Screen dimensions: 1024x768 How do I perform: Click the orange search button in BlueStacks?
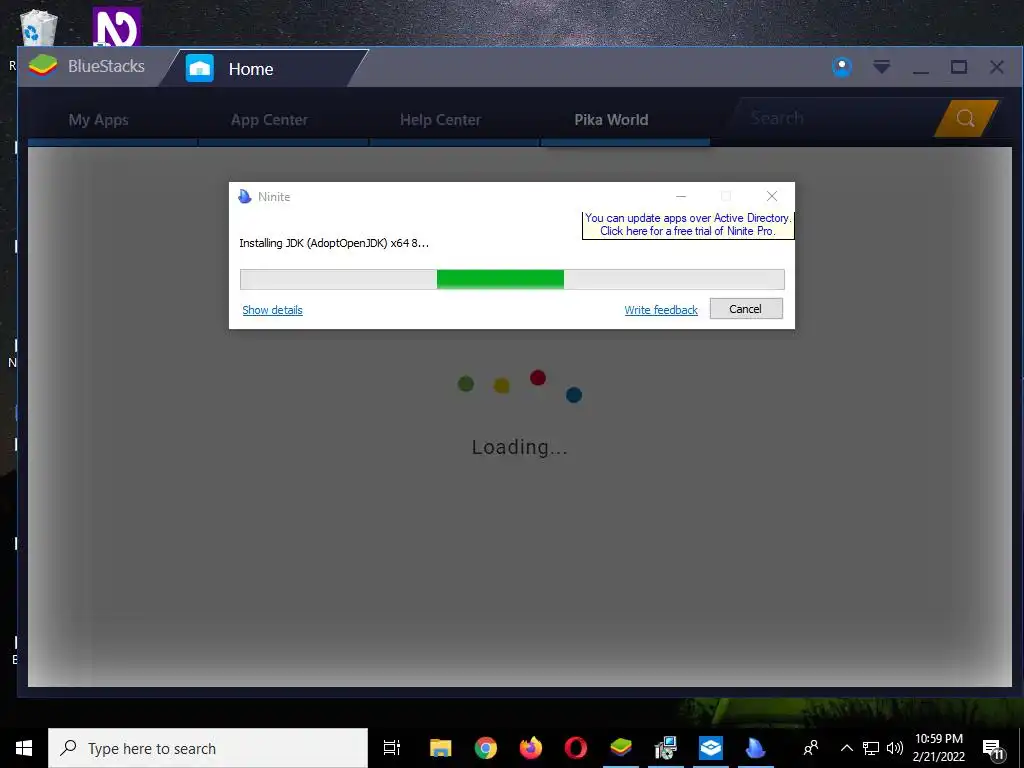point(966,118)
